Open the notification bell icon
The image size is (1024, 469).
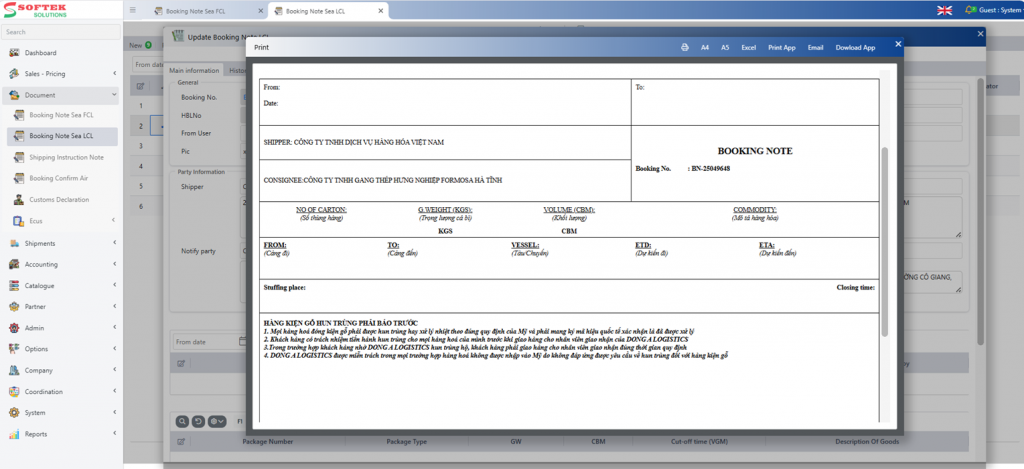pos(970,10)
